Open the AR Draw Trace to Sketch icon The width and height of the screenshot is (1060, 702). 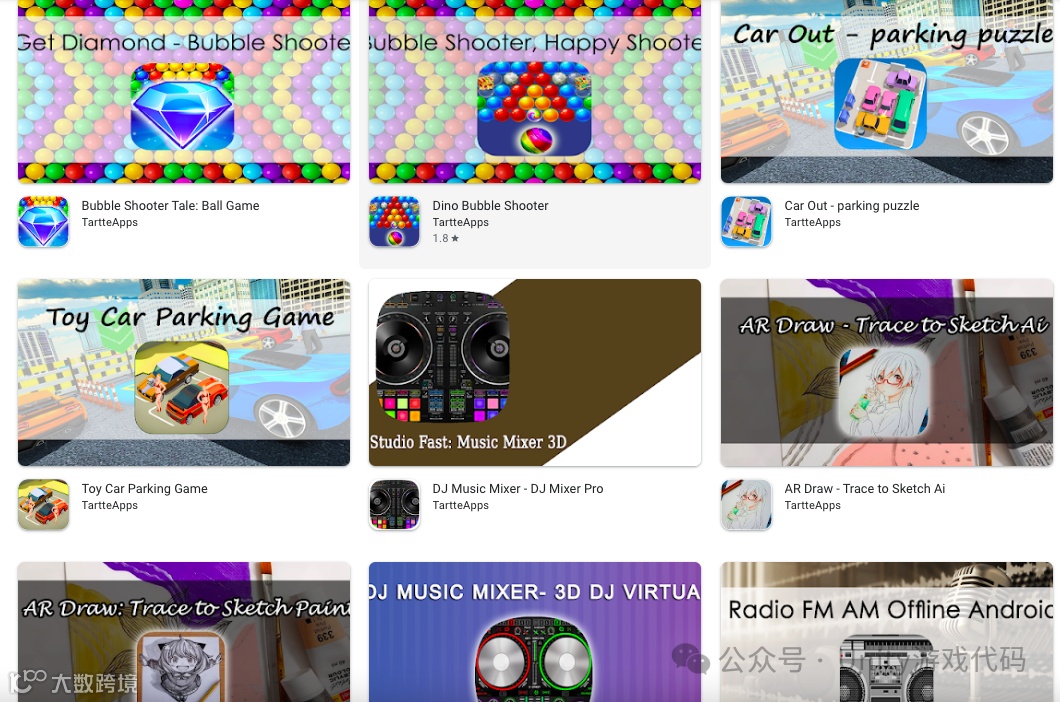pos(746,505)
